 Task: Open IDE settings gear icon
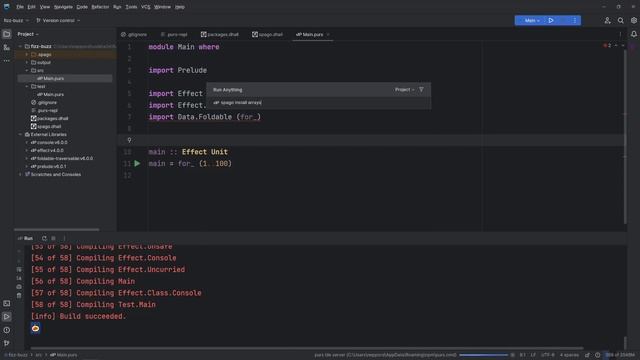(633, 20)
